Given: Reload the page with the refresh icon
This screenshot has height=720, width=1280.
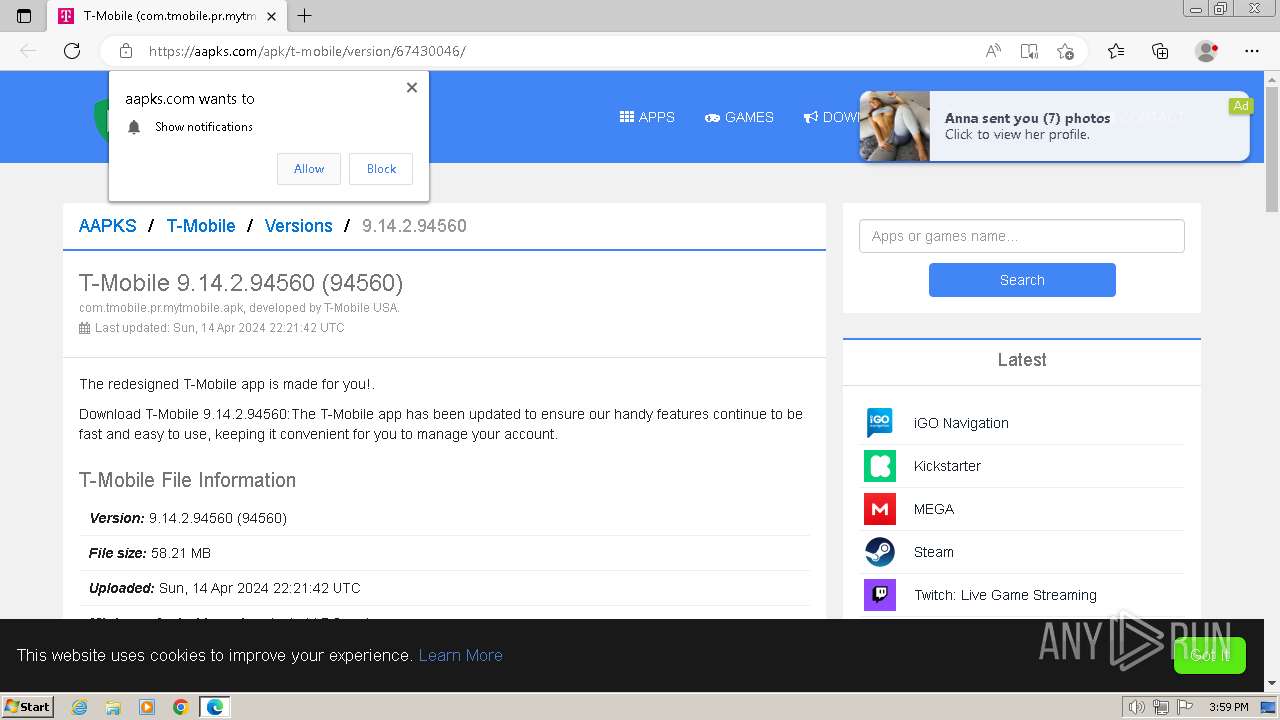Looking at the screenshot, I should click(72, 51).
